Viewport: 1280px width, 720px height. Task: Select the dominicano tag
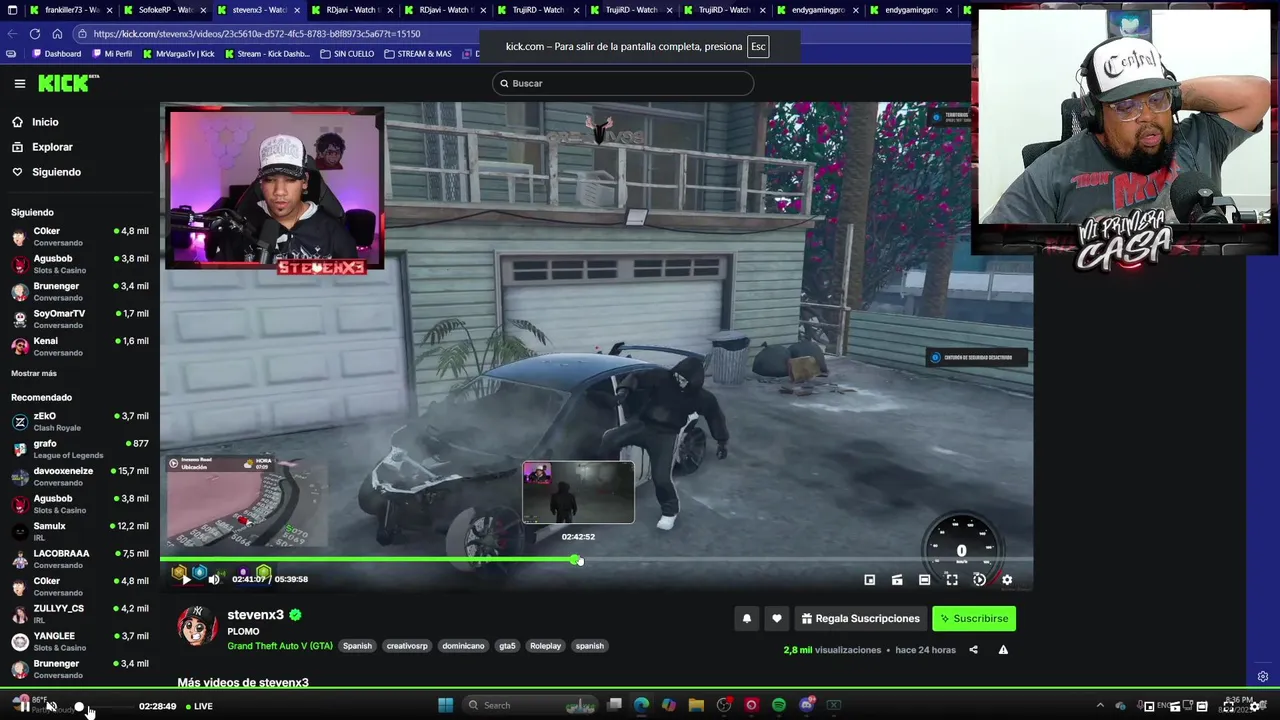pos(463,646)
